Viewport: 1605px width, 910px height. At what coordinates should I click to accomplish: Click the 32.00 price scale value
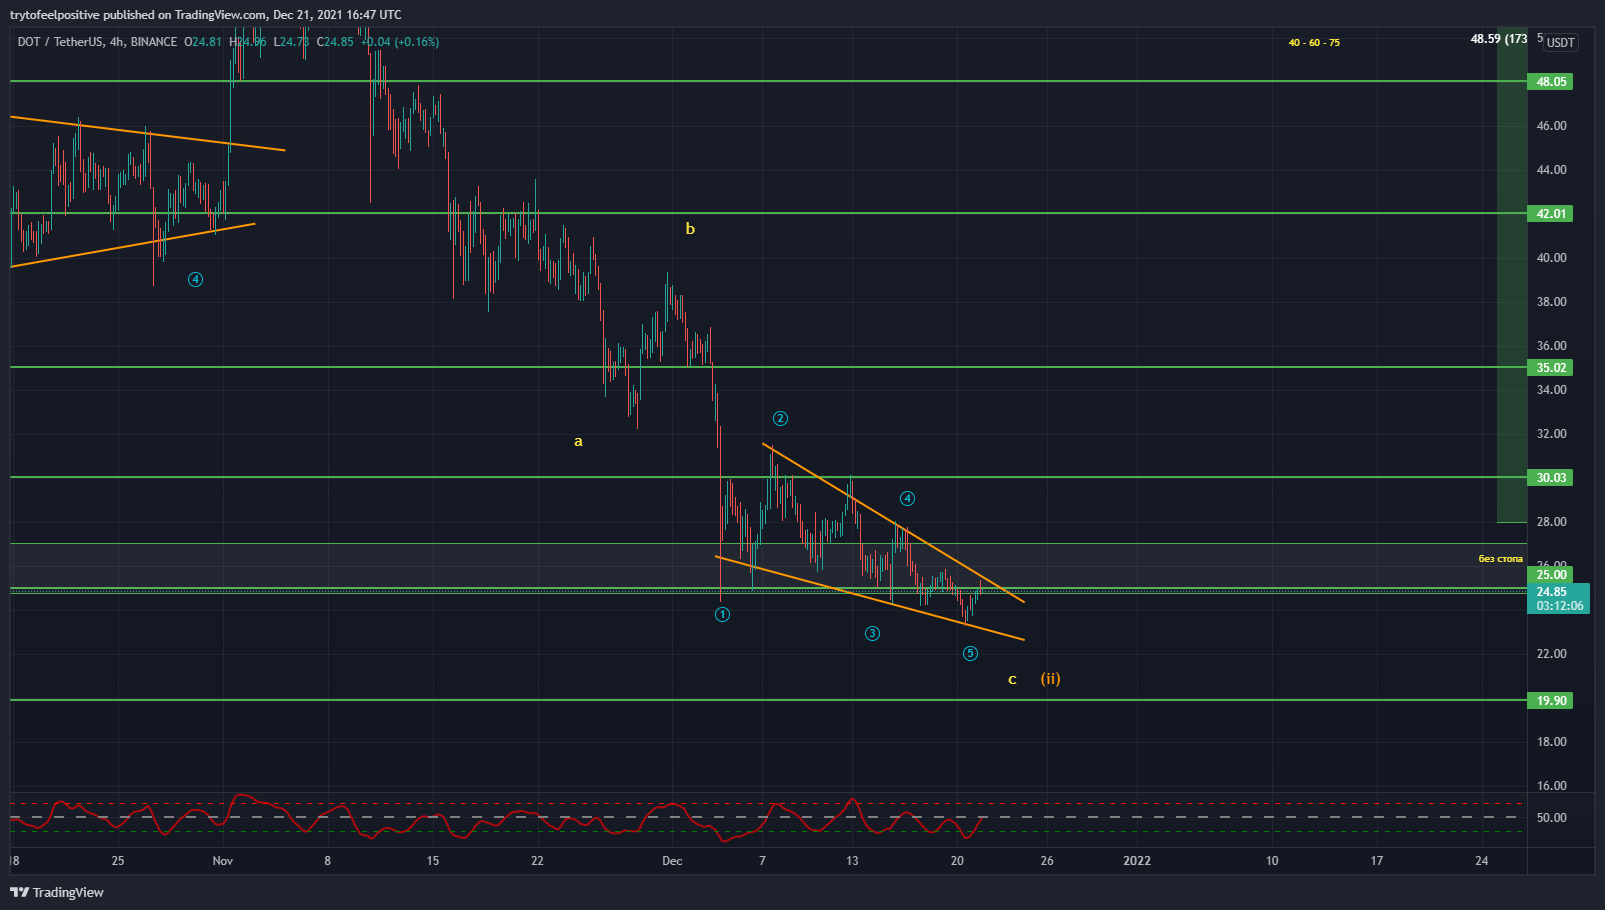tap(1551, 434)
